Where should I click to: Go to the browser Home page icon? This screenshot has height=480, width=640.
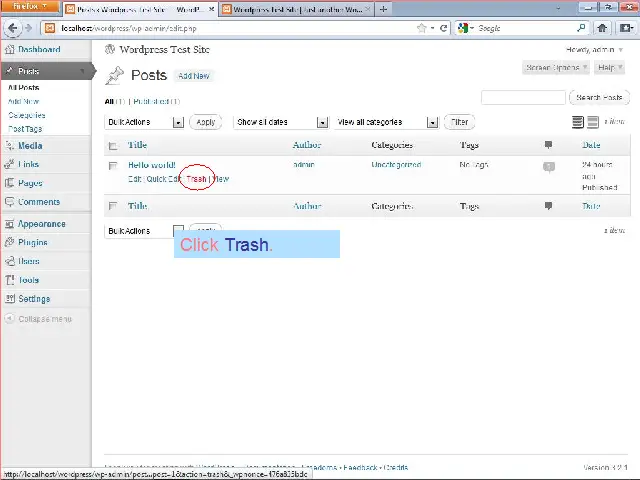[x=602, y=28]
